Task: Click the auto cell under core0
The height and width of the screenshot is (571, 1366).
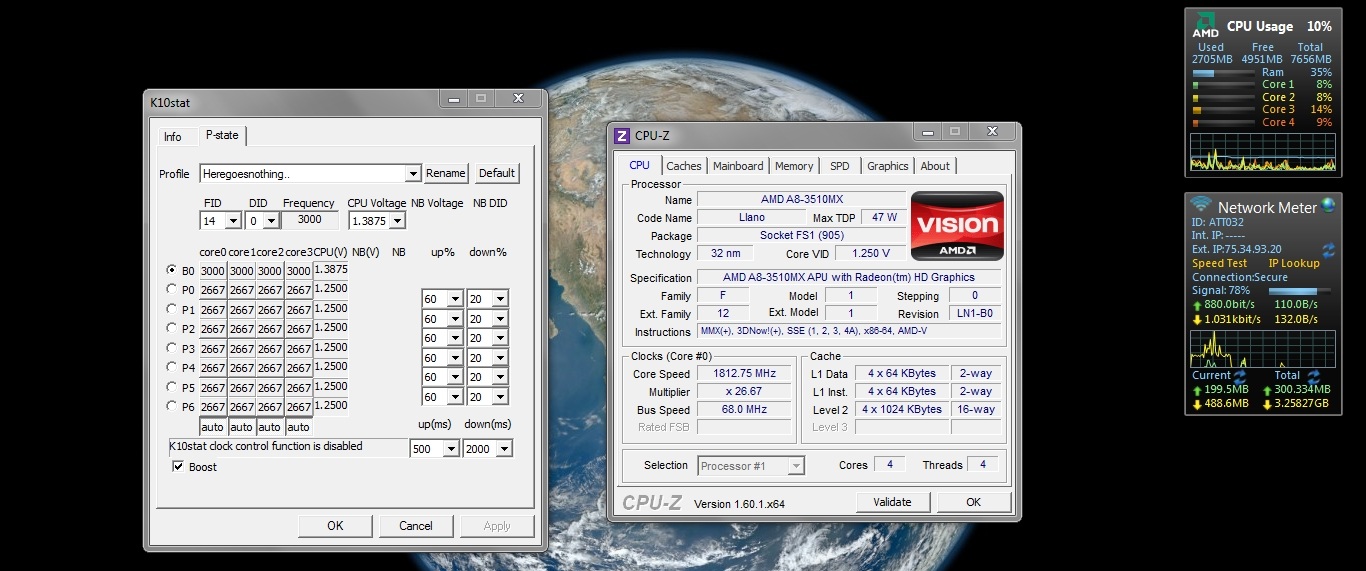Action: pos(212,427)
